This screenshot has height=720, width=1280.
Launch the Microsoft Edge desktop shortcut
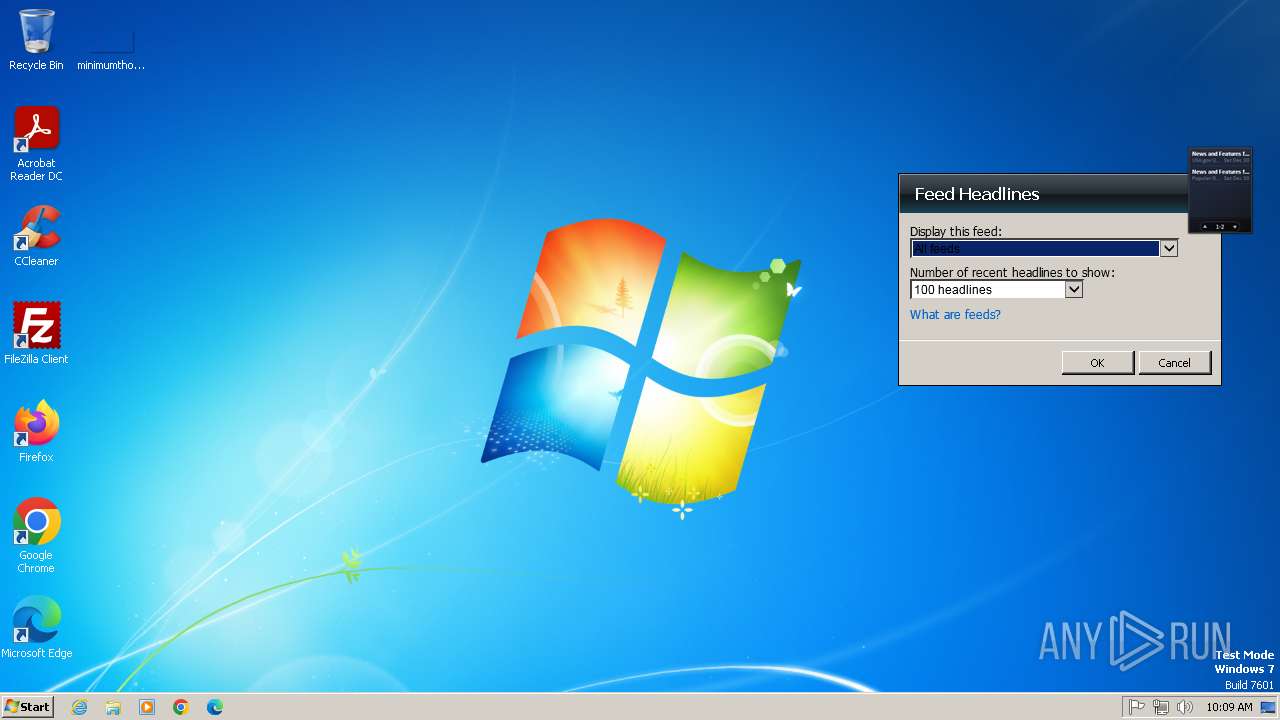click(36, 628)
